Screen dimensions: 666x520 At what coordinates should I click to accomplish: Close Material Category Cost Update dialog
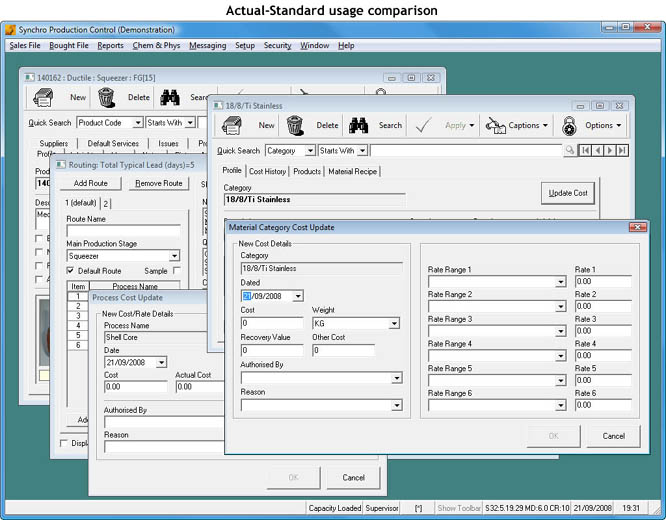638,227
